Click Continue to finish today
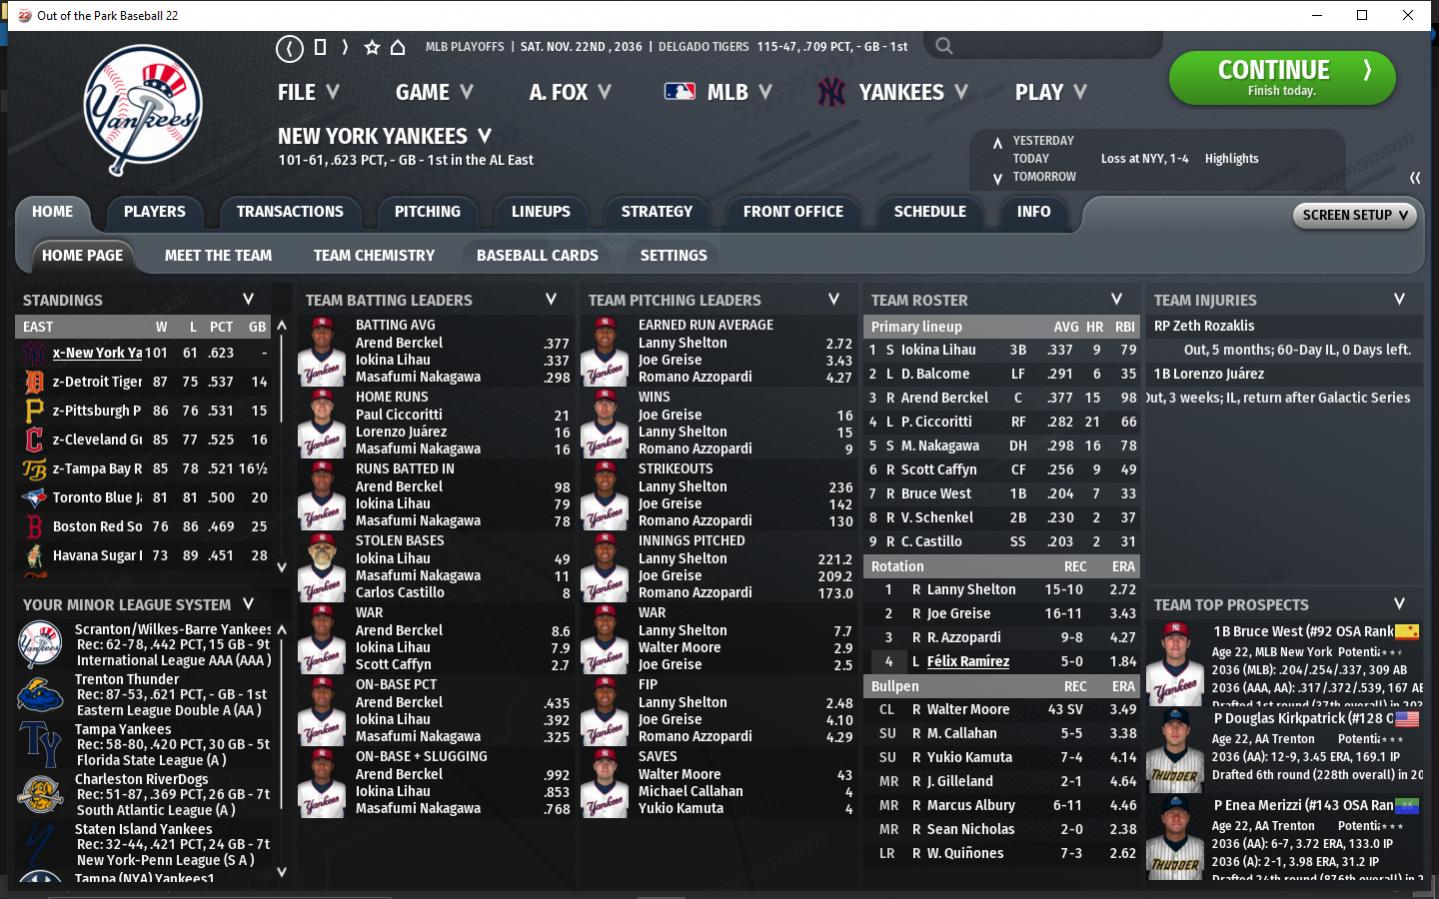The height and width of the screenshot is (899, 1439). click(1282, 77)
